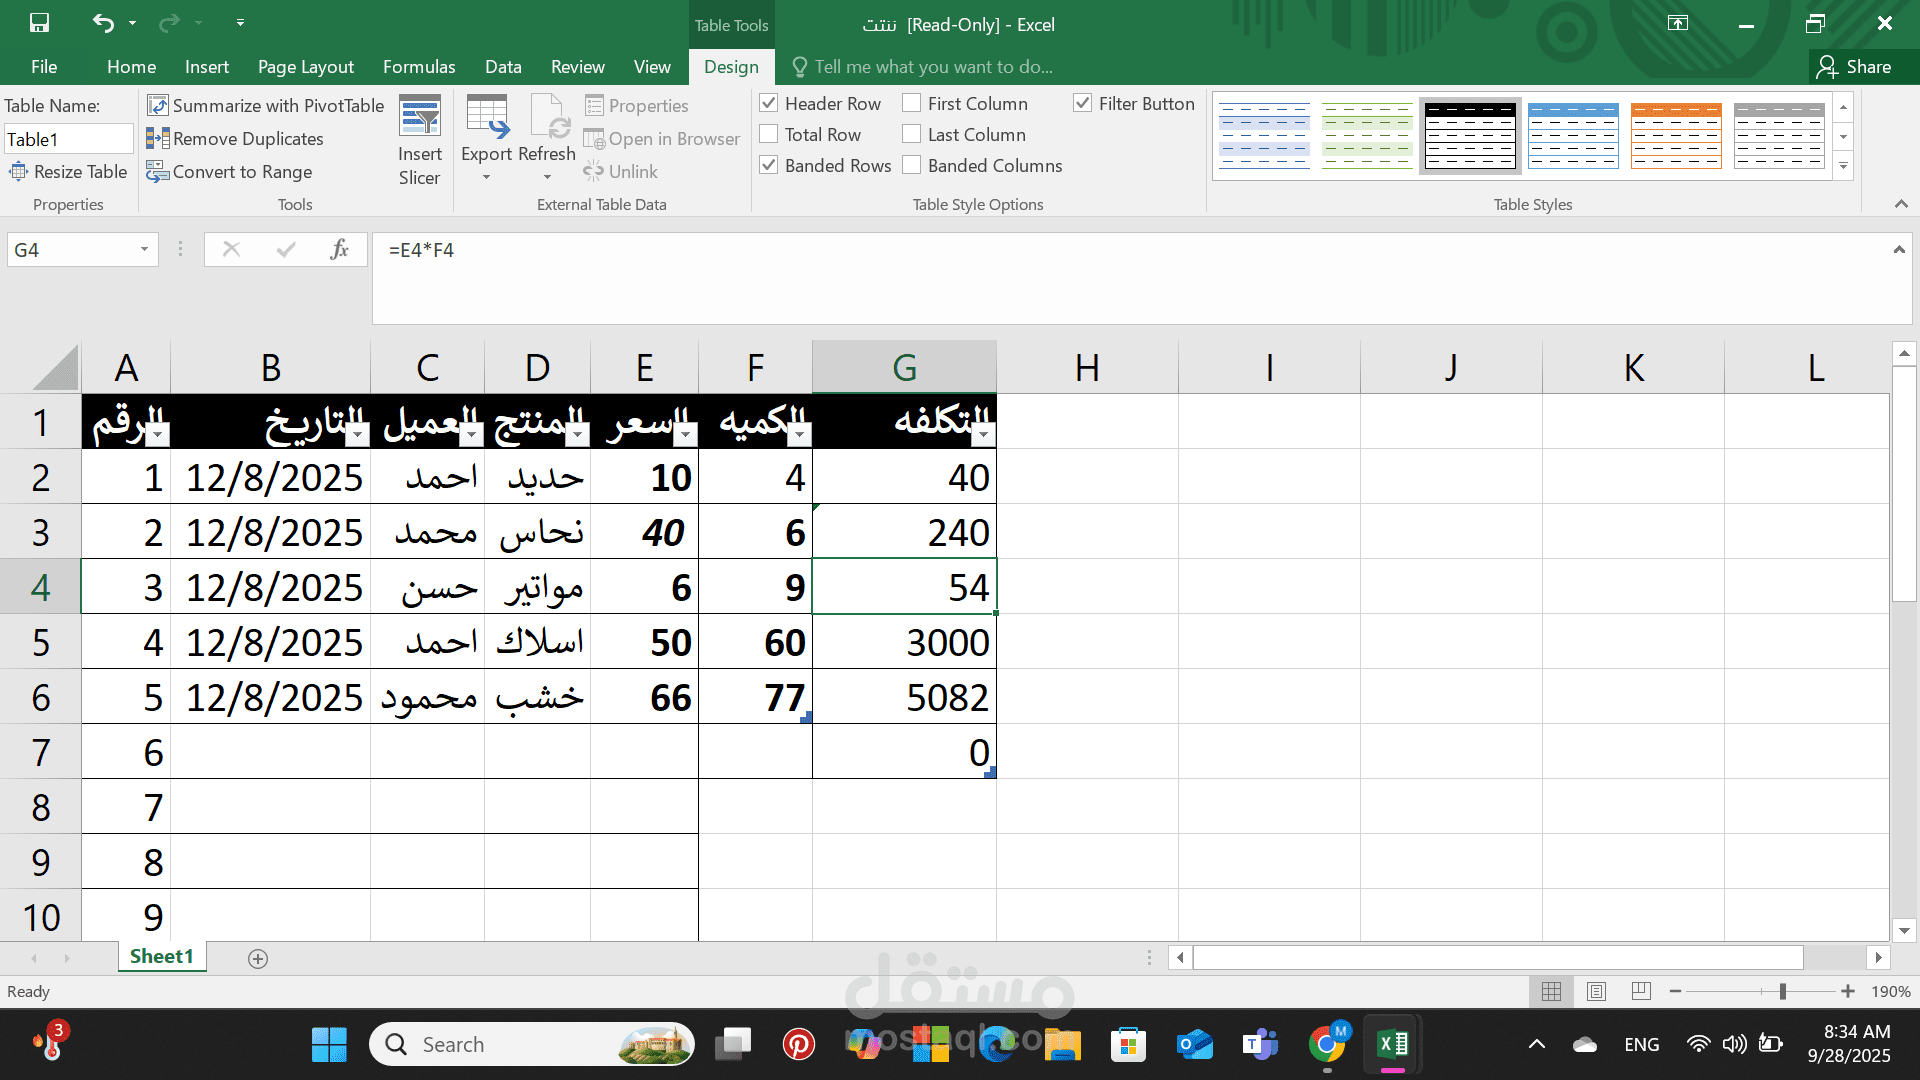Click Summarize with PivotTable icon
1920x1080 pixels.
pos(157,106)
